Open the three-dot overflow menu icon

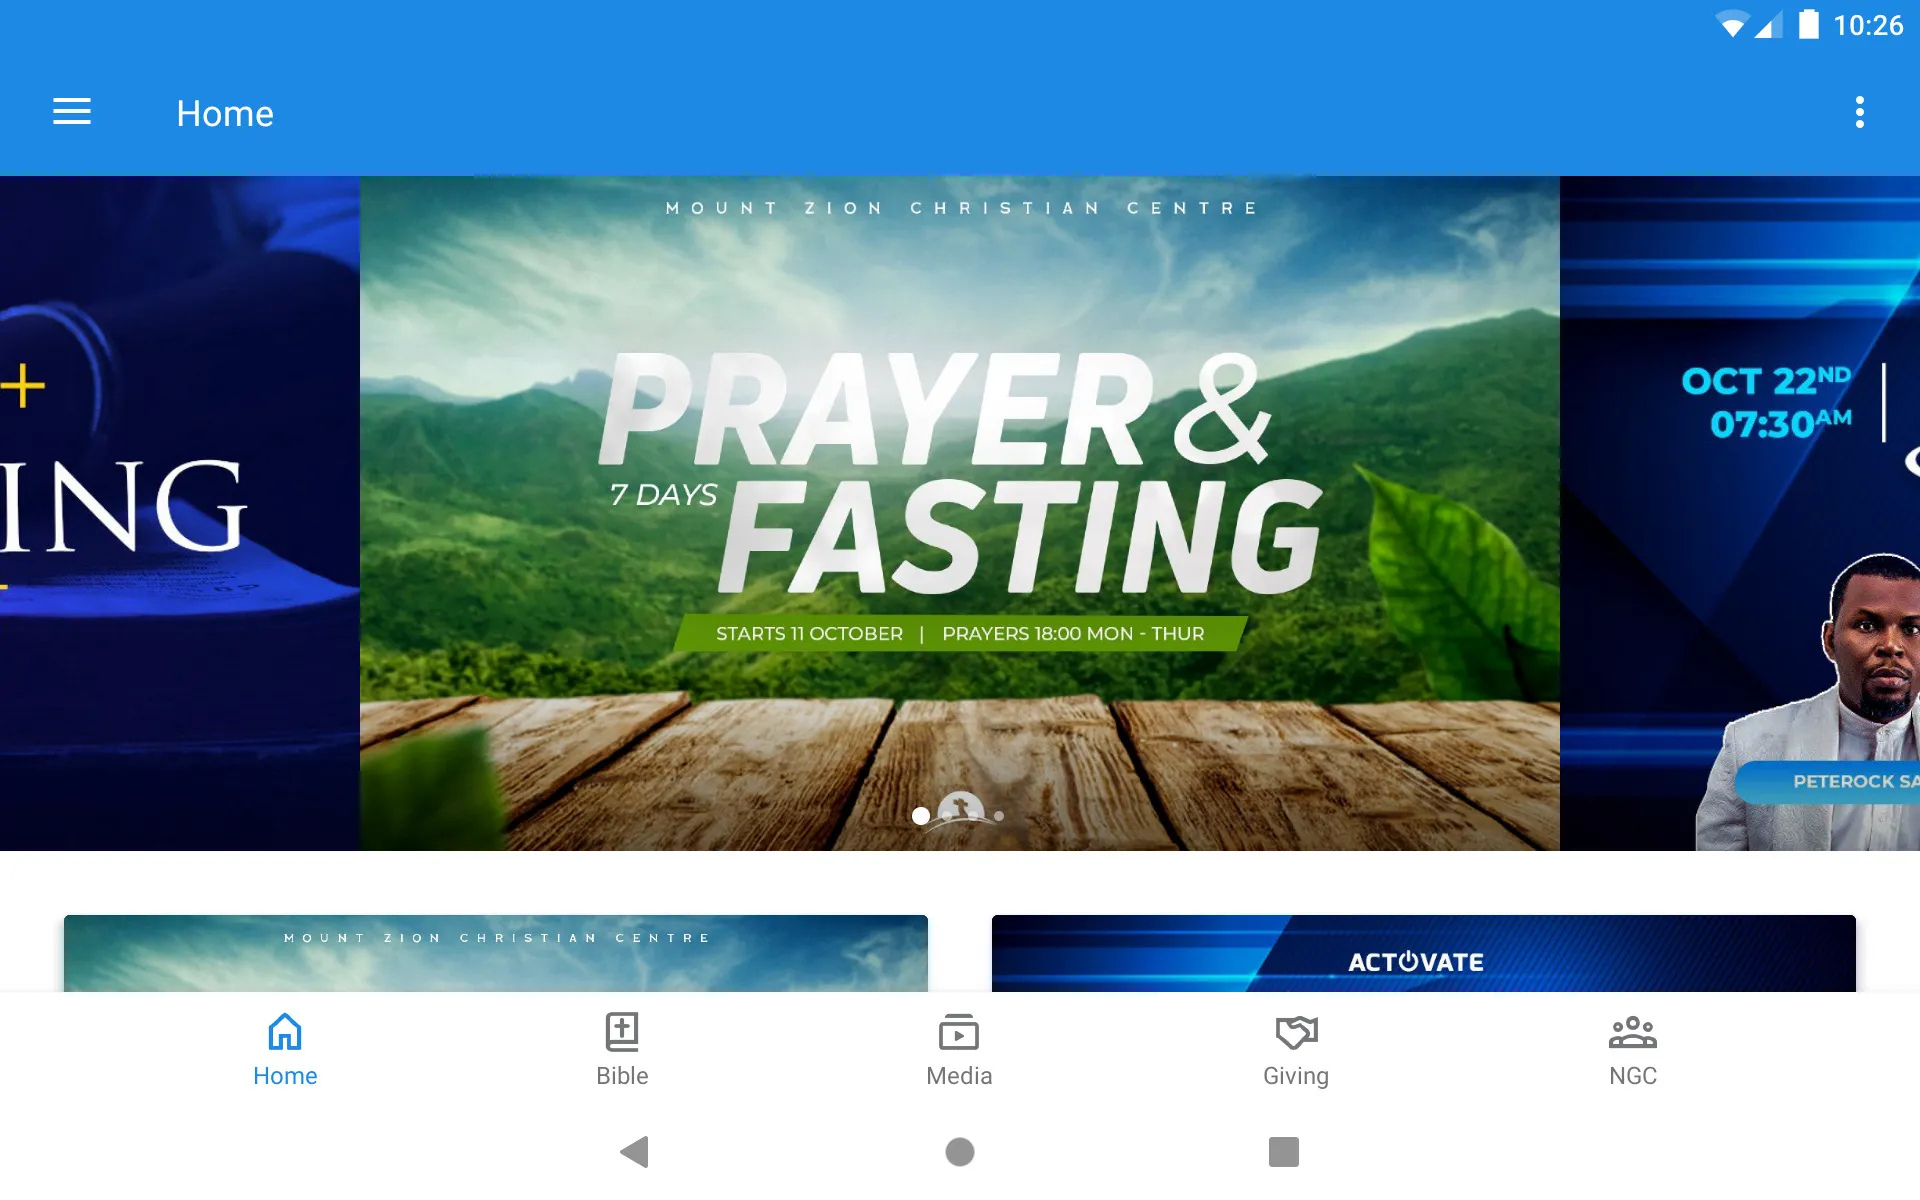point(1861,112)
